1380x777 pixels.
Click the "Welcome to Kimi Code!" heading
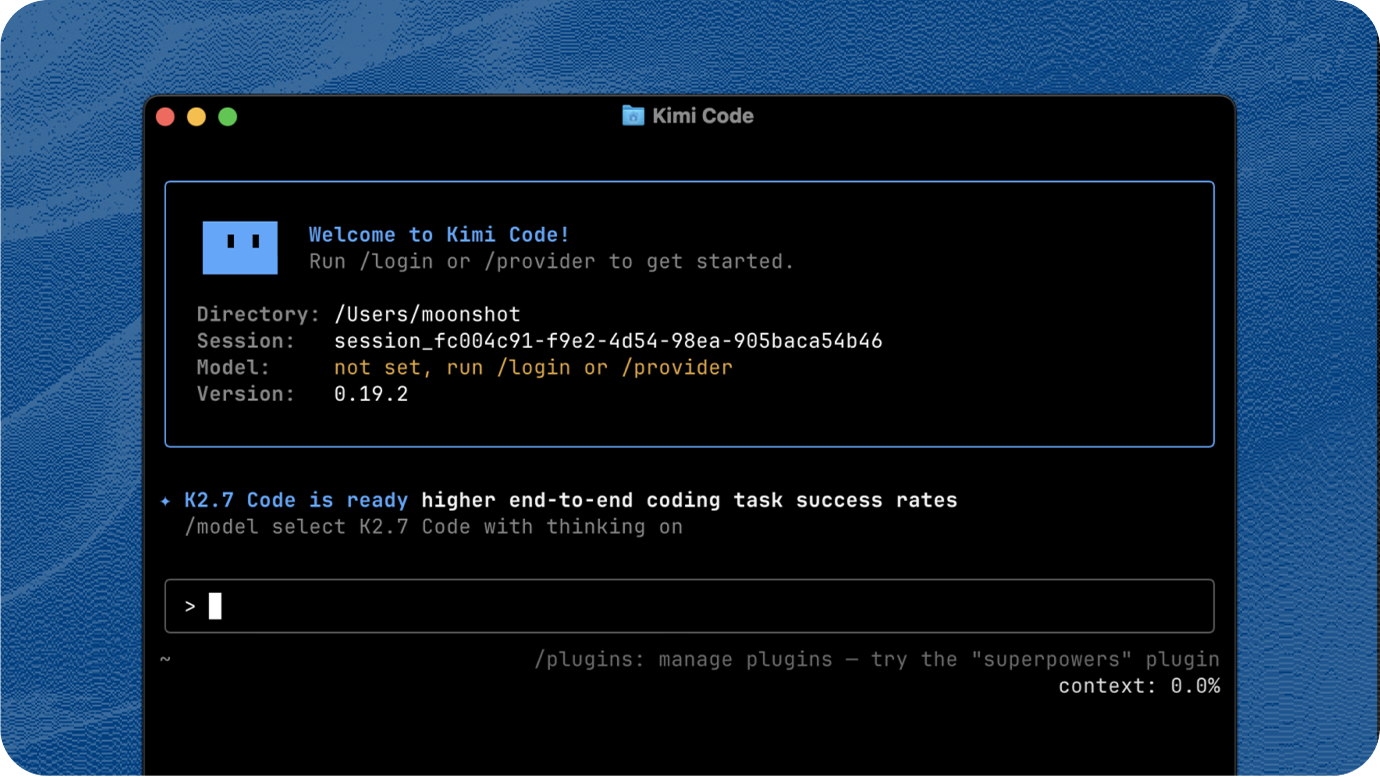439,235
